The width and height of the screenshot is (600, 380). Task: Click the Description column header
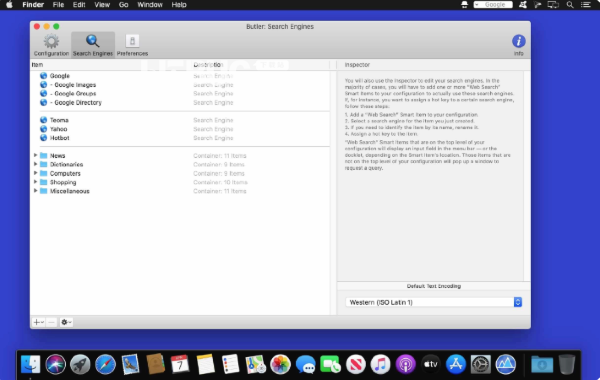pyautogui.click(x=261, y=65)
